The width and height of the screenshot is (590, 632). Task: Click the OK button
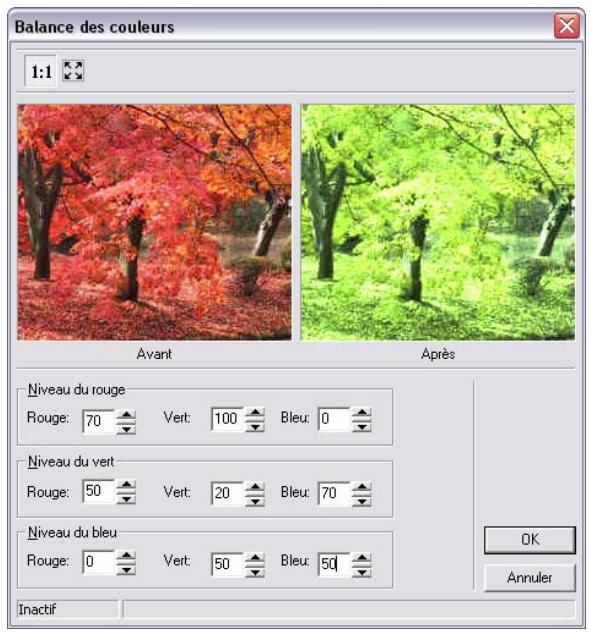(x=530, y=540)
